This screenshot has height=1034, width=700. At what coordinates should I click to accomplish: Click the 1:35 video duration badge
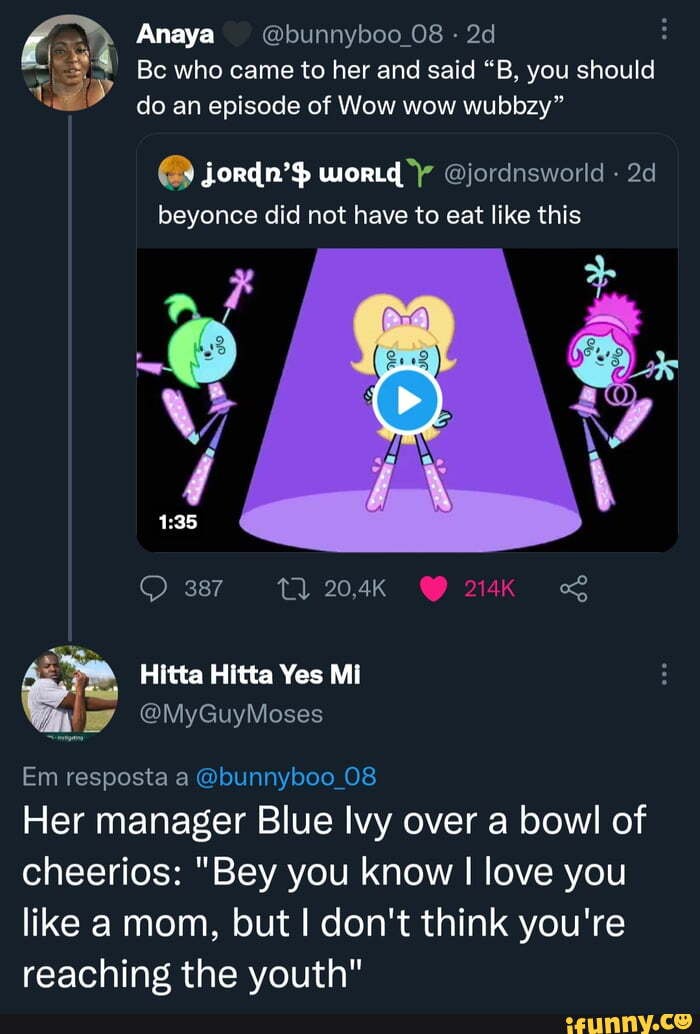tap(176, 521)
